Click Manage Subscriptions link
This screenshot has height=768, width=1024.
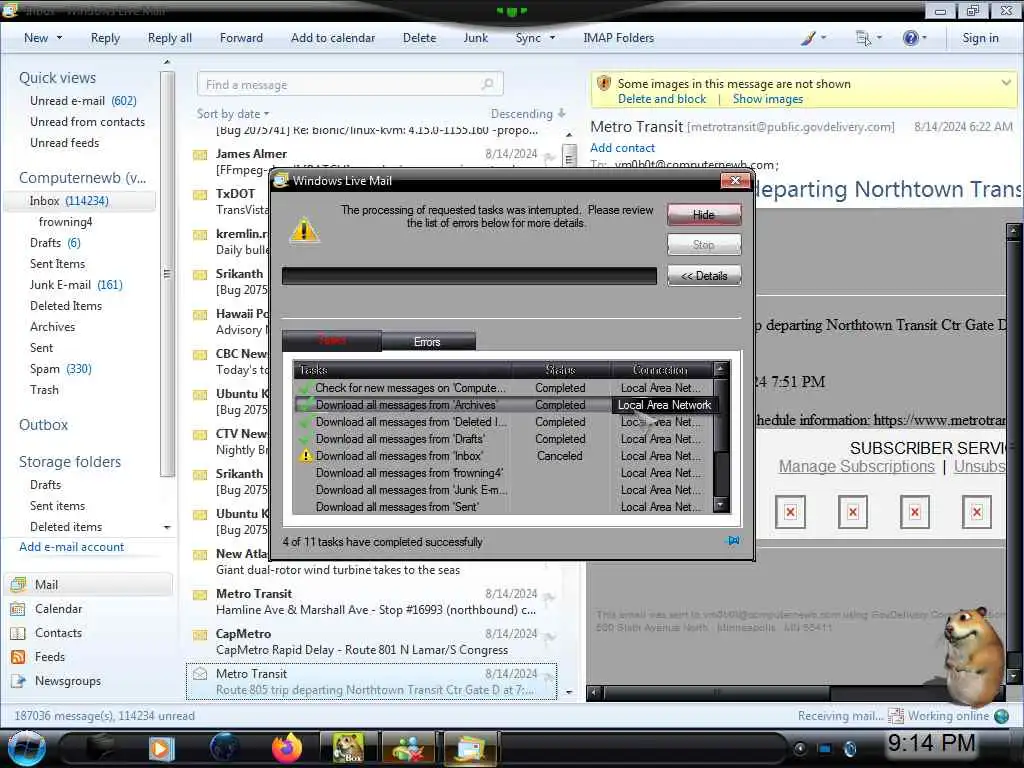[857, 467]
